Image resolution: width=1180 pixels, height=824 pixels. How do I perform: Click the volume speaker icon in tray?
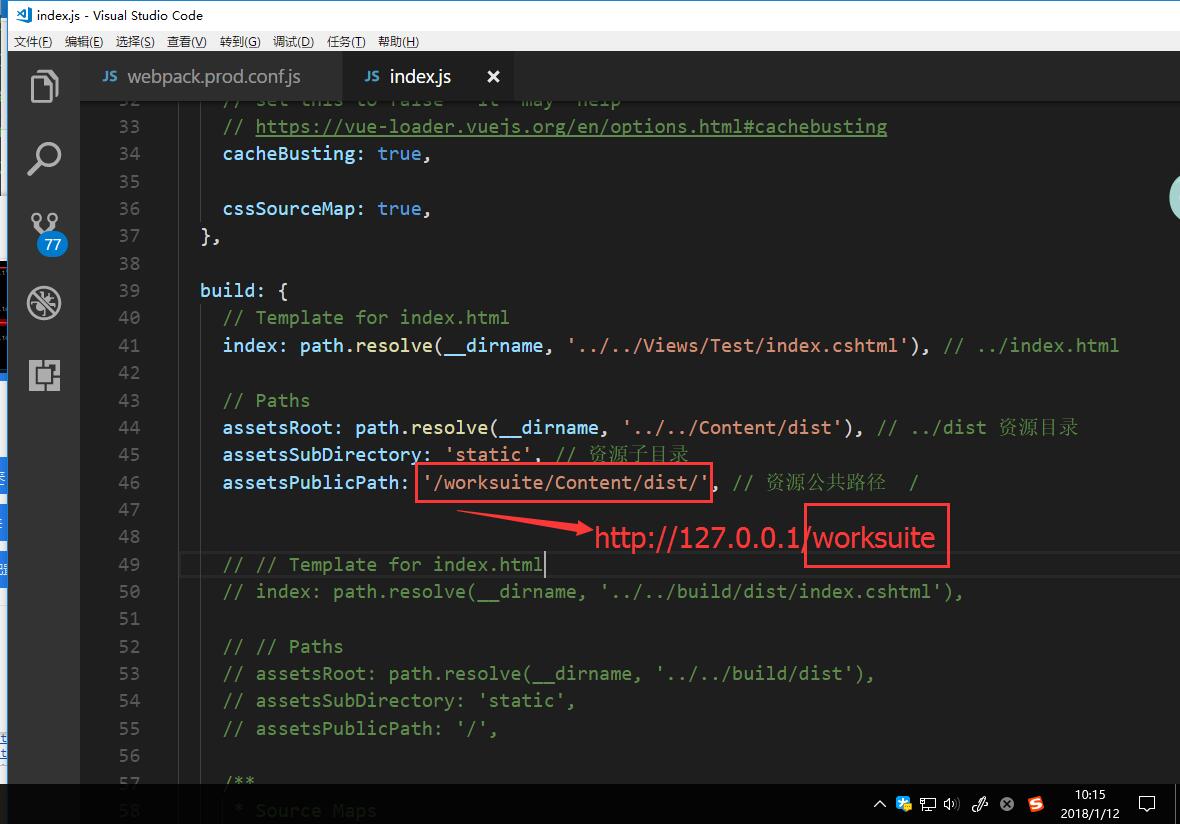coord(951,804)
